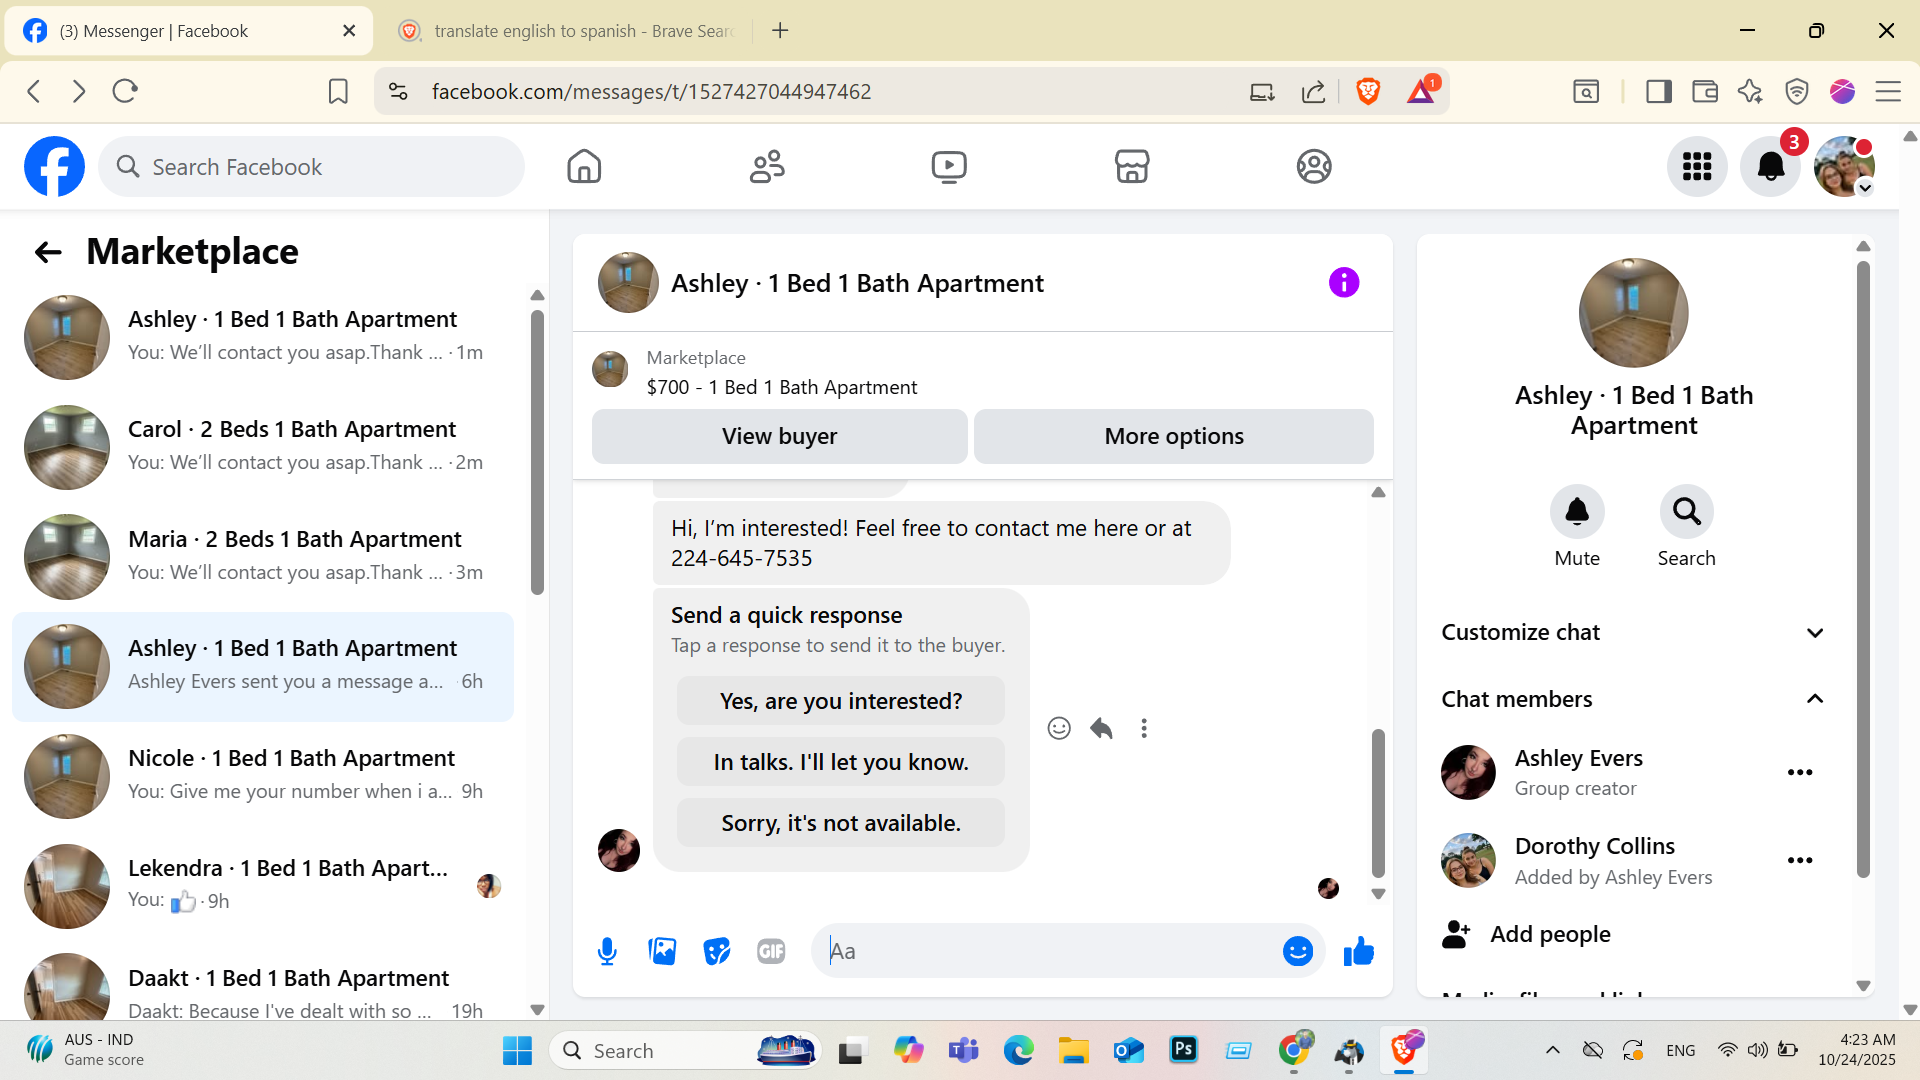Open conversation information purple info icon
The image size is (1920, 1080).
1344,283
